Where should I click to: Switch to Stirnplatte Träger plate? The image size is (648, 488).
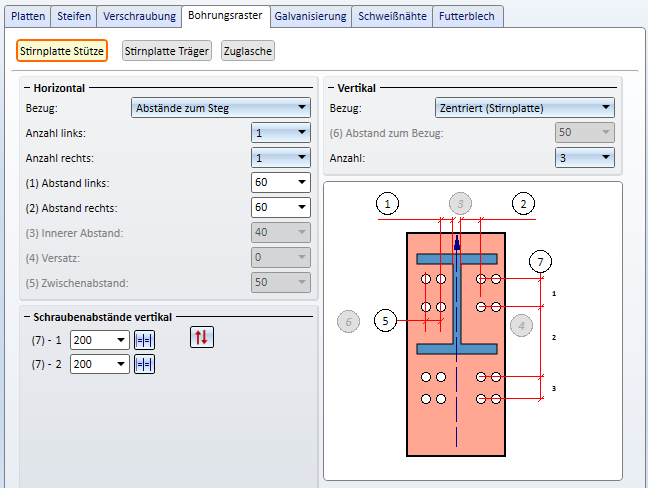167,51
